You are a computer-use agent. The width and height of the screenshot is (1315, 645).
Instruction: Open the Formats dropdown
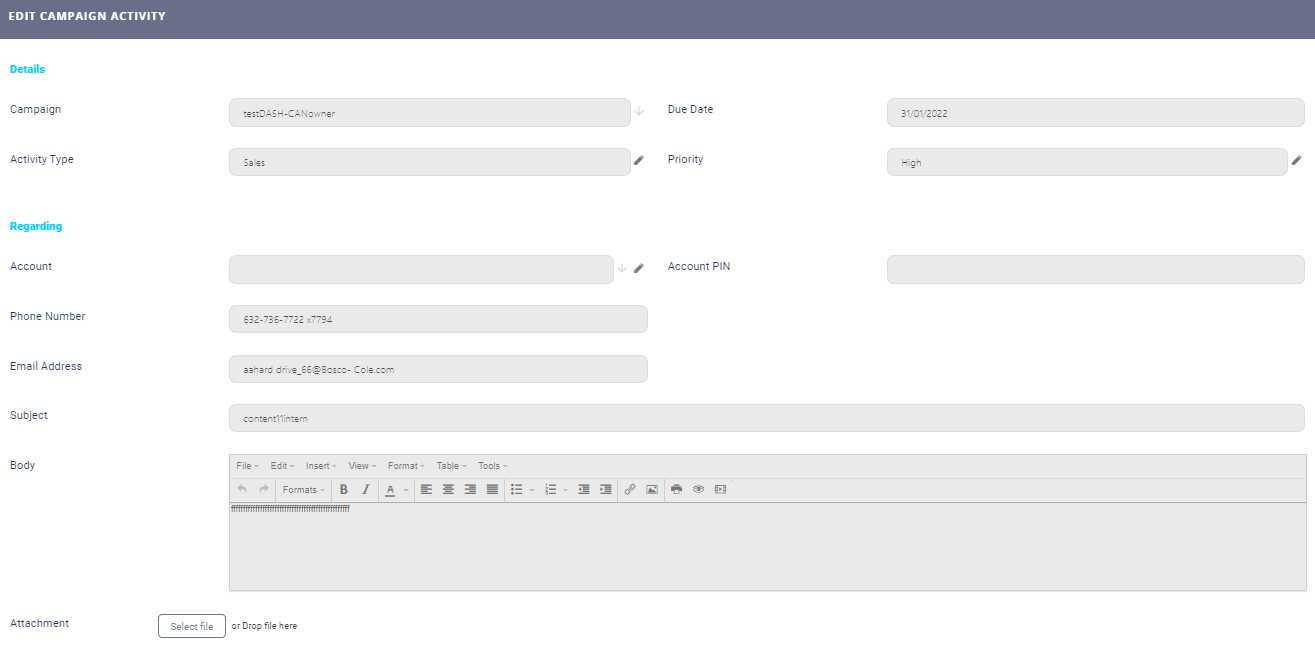[x=303, y=490]
